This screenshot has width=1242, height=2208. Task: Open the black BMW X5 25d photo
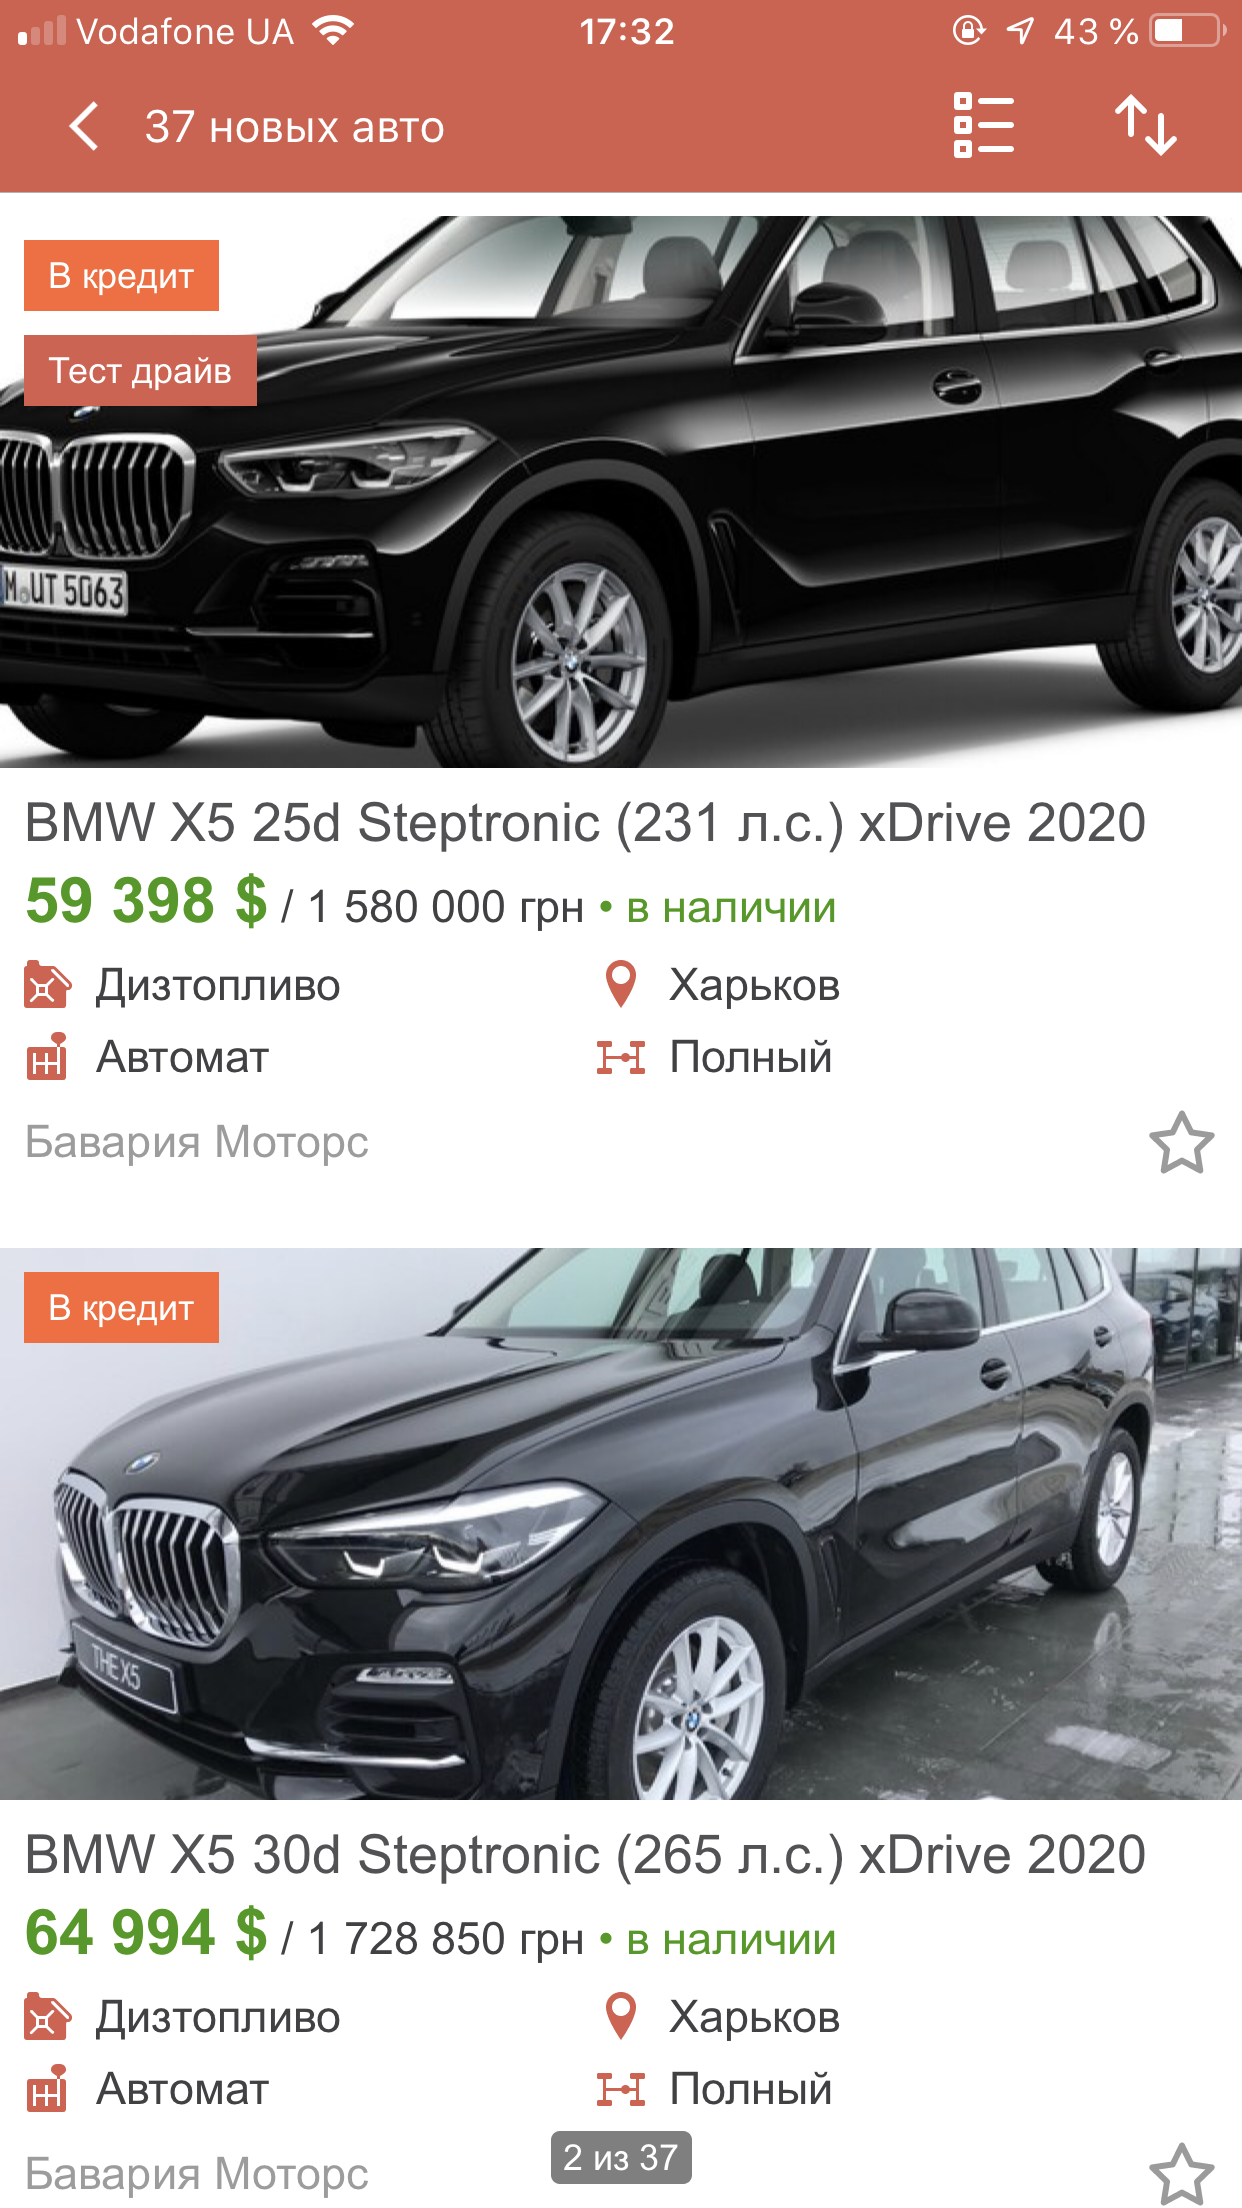click(x=621, y=492)
